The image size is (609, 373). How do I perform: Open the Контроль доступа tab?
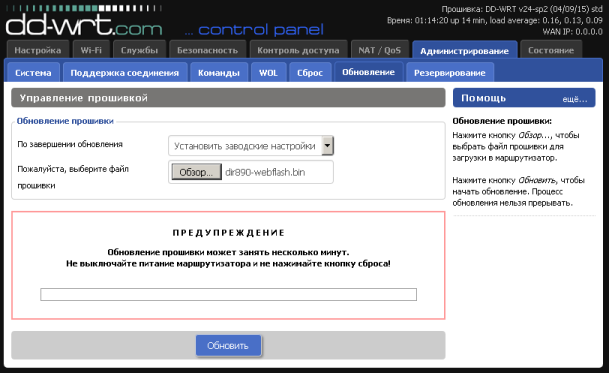298,50
